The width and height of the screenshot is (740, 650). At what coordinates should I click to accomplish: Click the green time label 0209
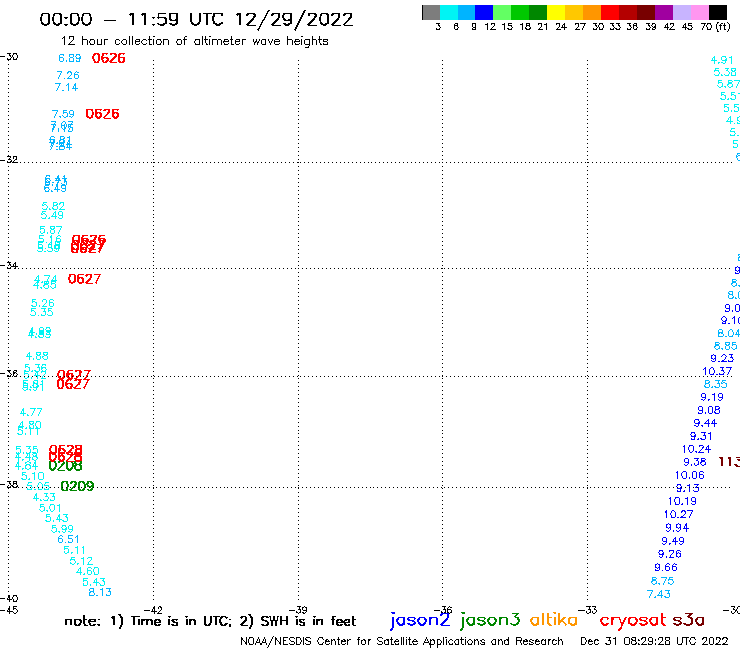[77, 486]
